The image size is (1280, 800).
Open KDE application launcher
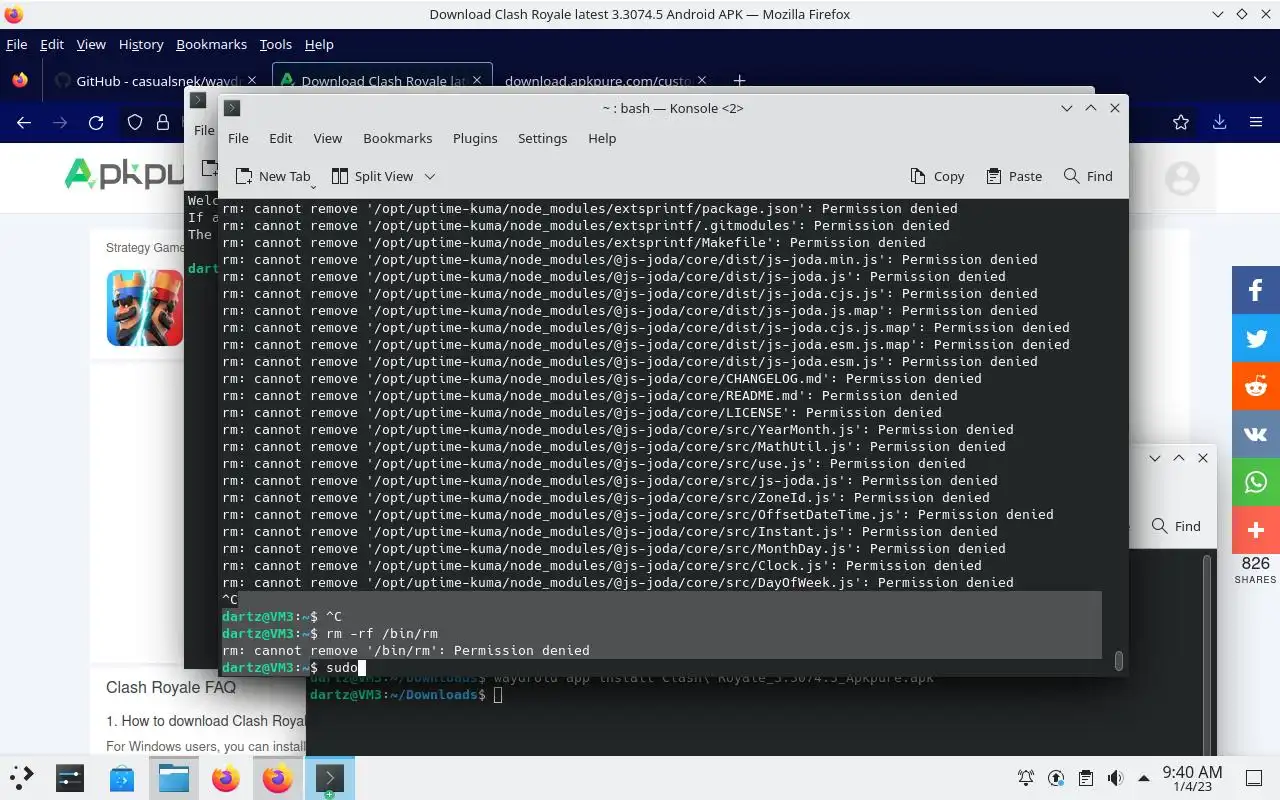22,777
